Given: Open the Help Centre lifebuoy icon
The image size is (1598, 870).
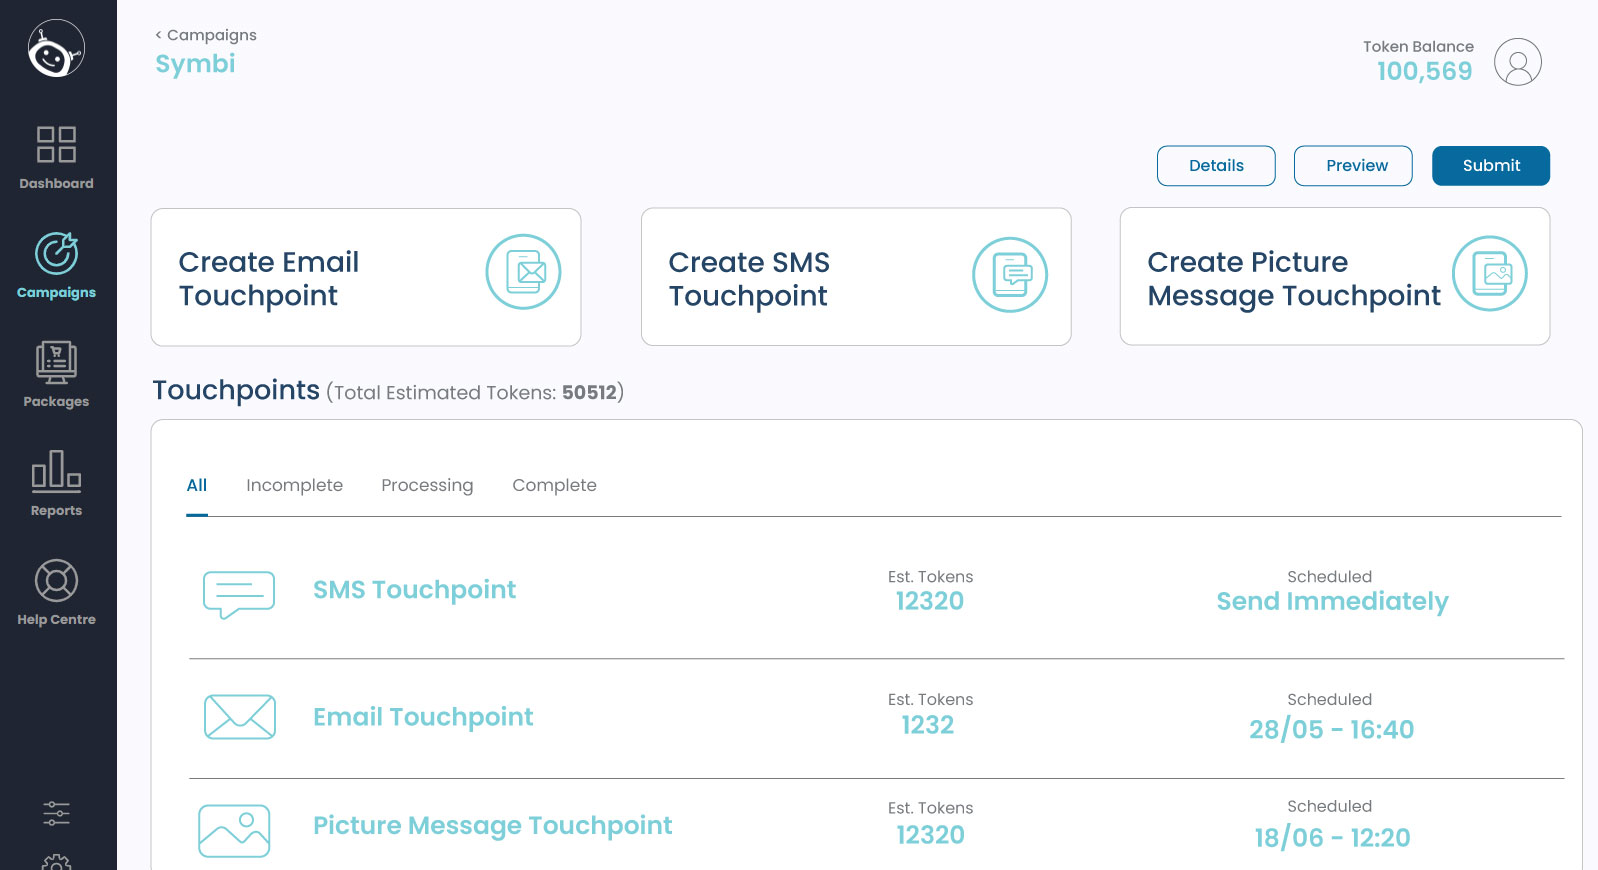Looking at the screenshot, I should pos(56,581).
